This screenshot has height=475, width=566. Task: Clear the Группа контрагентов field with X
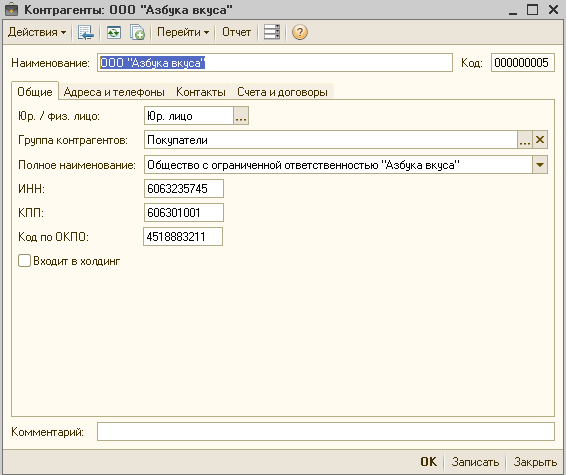[540, 140]
